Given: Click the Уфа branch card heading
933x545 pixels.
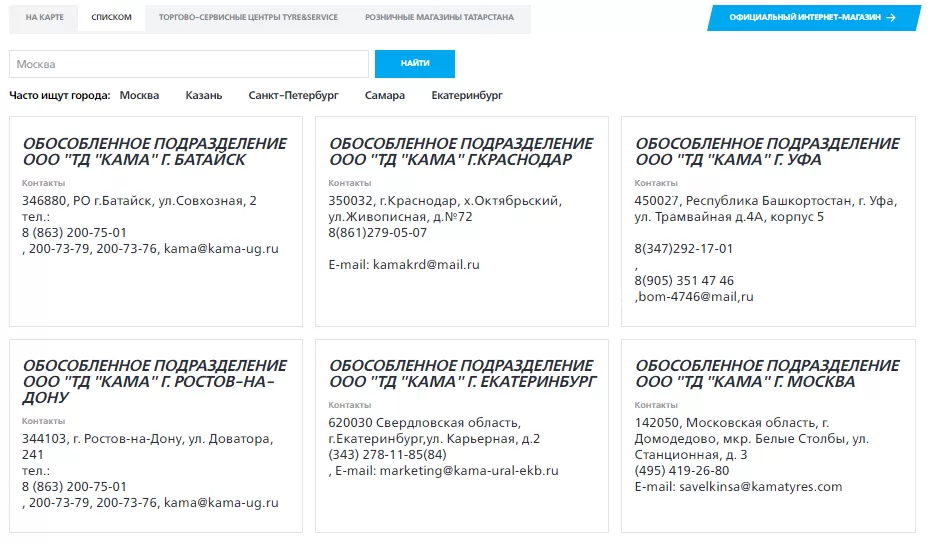Looking at the screenshot, I should (767, 152).
